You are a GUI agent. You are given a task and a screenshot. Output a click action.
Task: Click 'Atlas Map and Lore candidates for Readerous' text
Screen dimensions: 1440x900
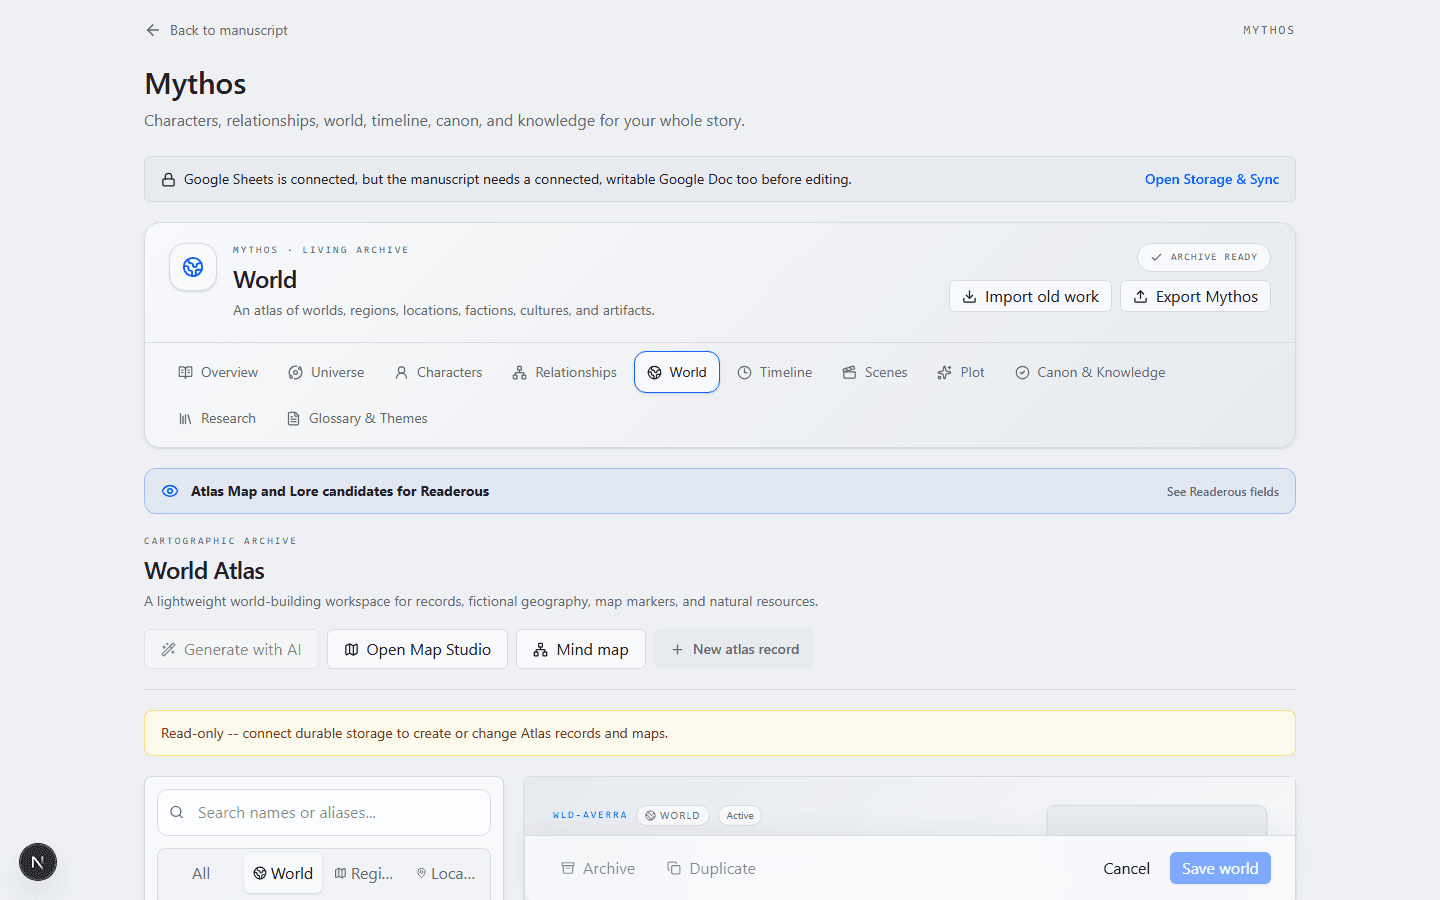[x=340, y=491]
